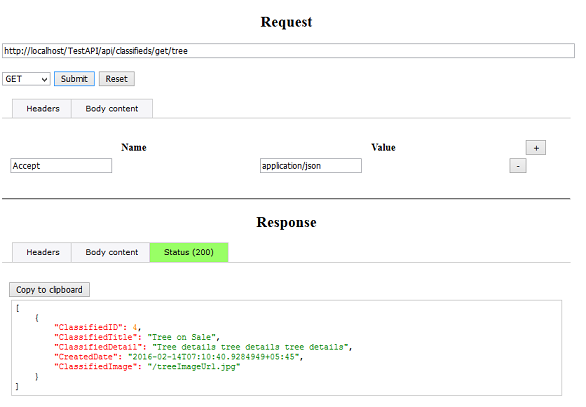Click the Value column heading

coord(383,148)
